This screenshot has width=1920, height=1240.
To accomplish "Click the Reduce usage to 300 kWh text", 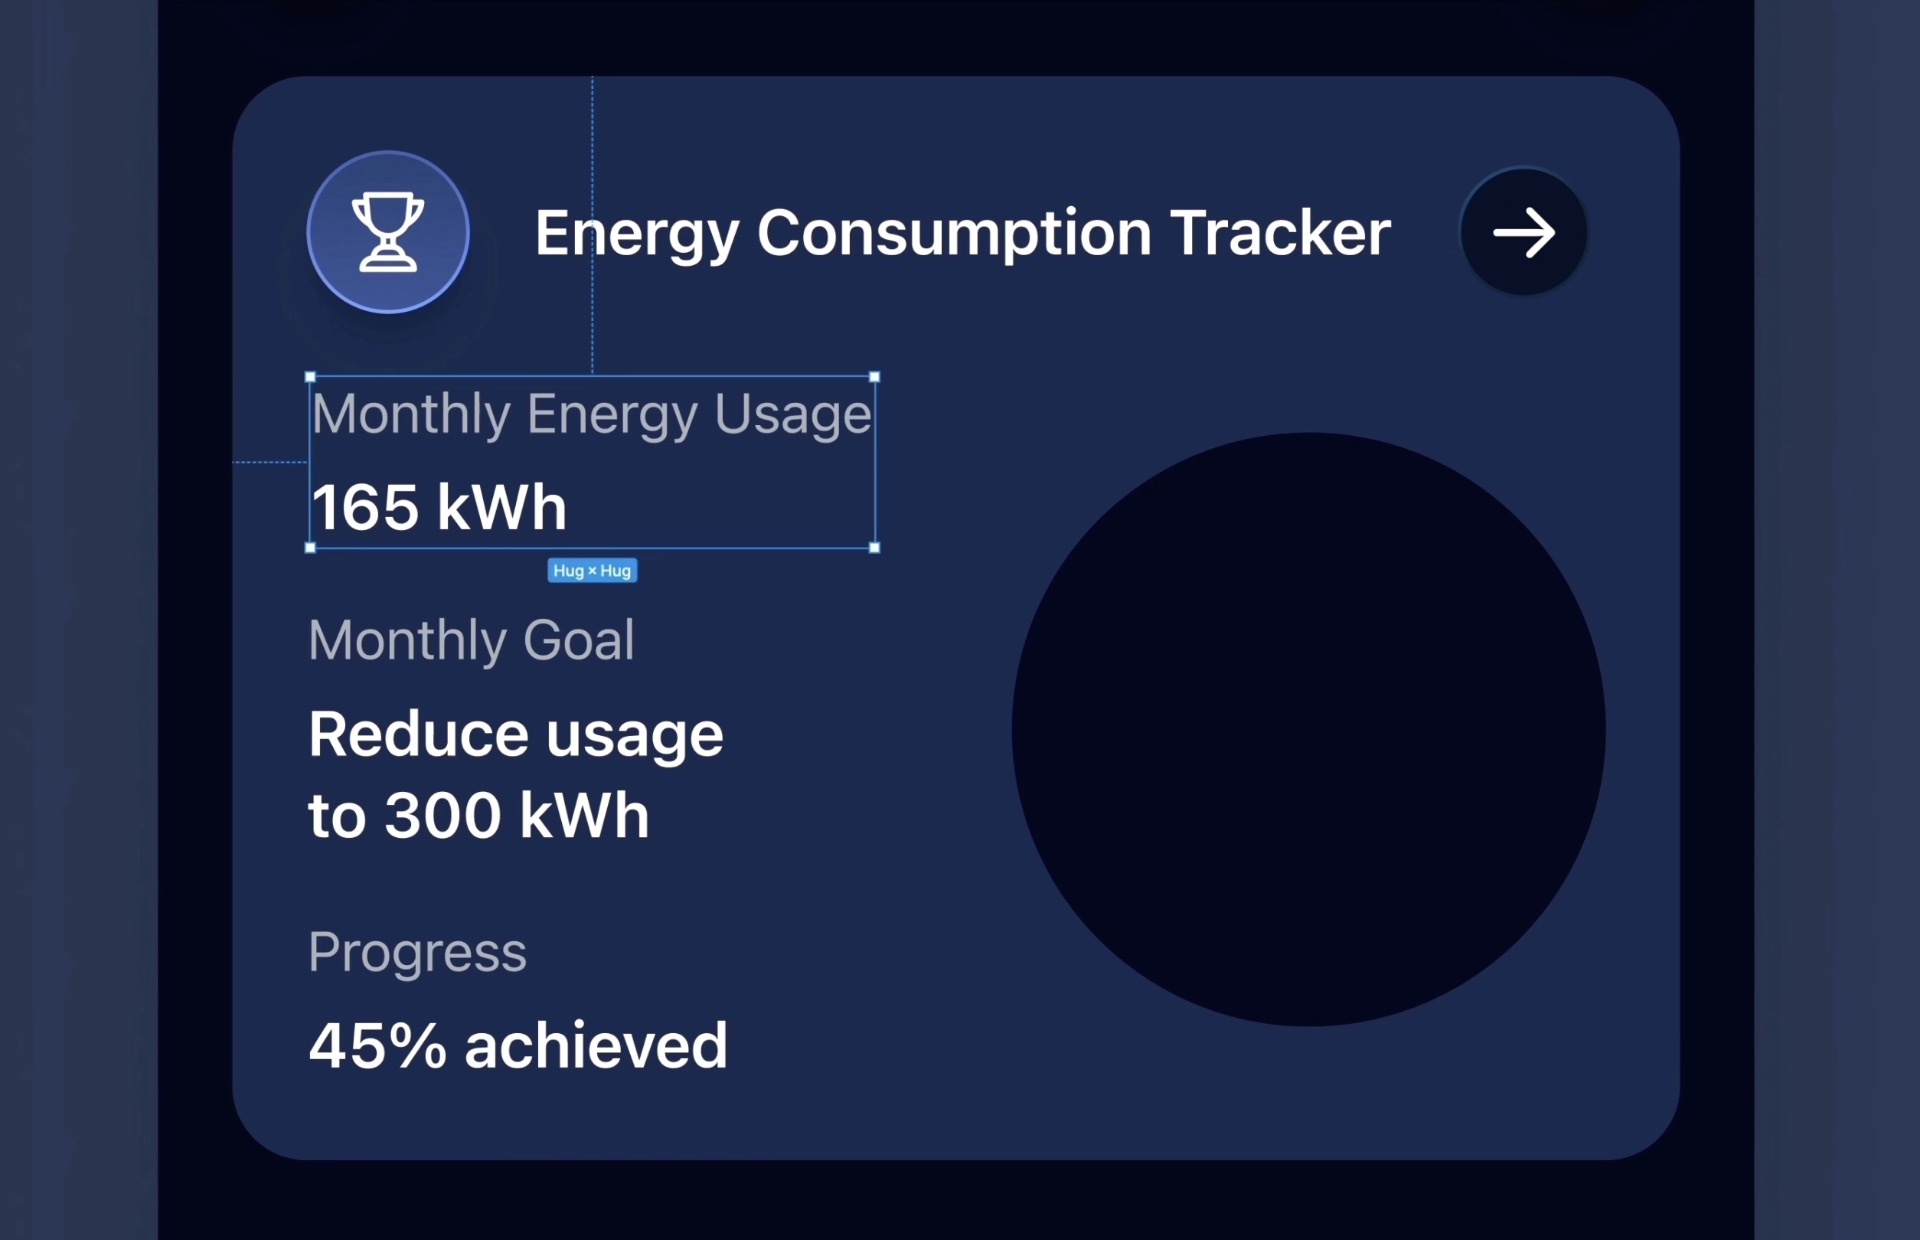I will click(x=515, y=774).
